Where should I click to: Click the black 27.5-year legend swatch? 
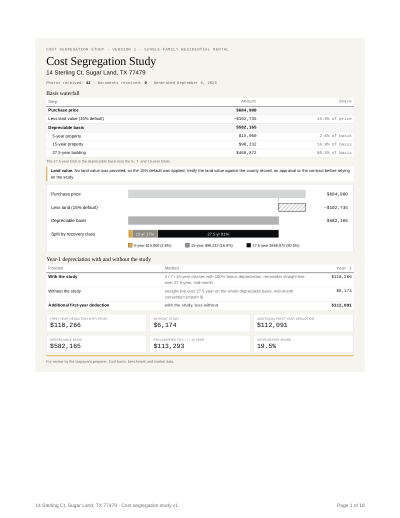pyautogui.click(x=248, y=245)
